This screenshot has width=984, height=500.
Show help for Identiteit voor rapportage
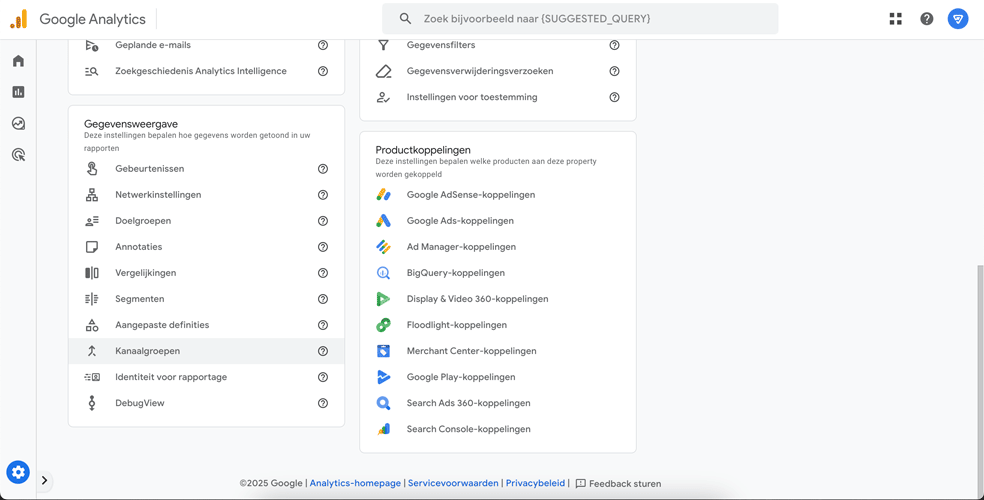[323, 377]
